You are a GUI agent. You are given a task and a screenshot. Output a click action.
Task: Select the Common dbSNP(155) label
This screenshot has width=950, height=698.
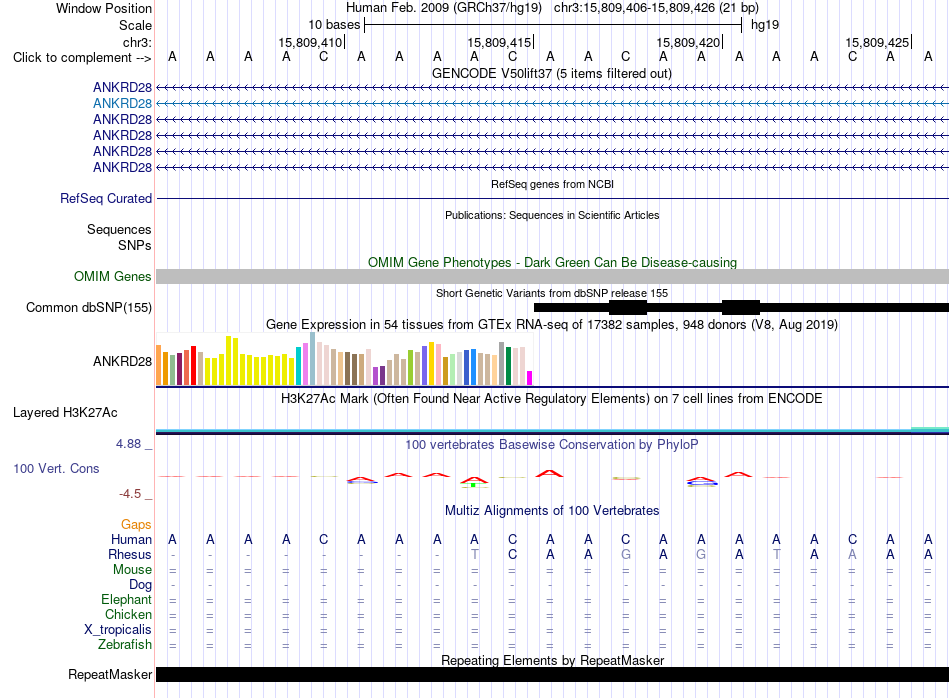[x=89, y=307]
